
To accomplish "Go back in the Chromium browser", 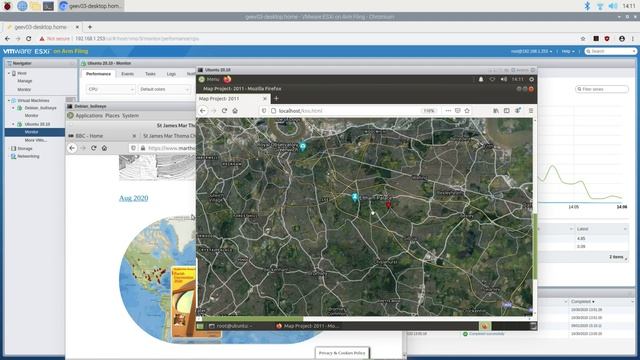I will coord(7,38).
